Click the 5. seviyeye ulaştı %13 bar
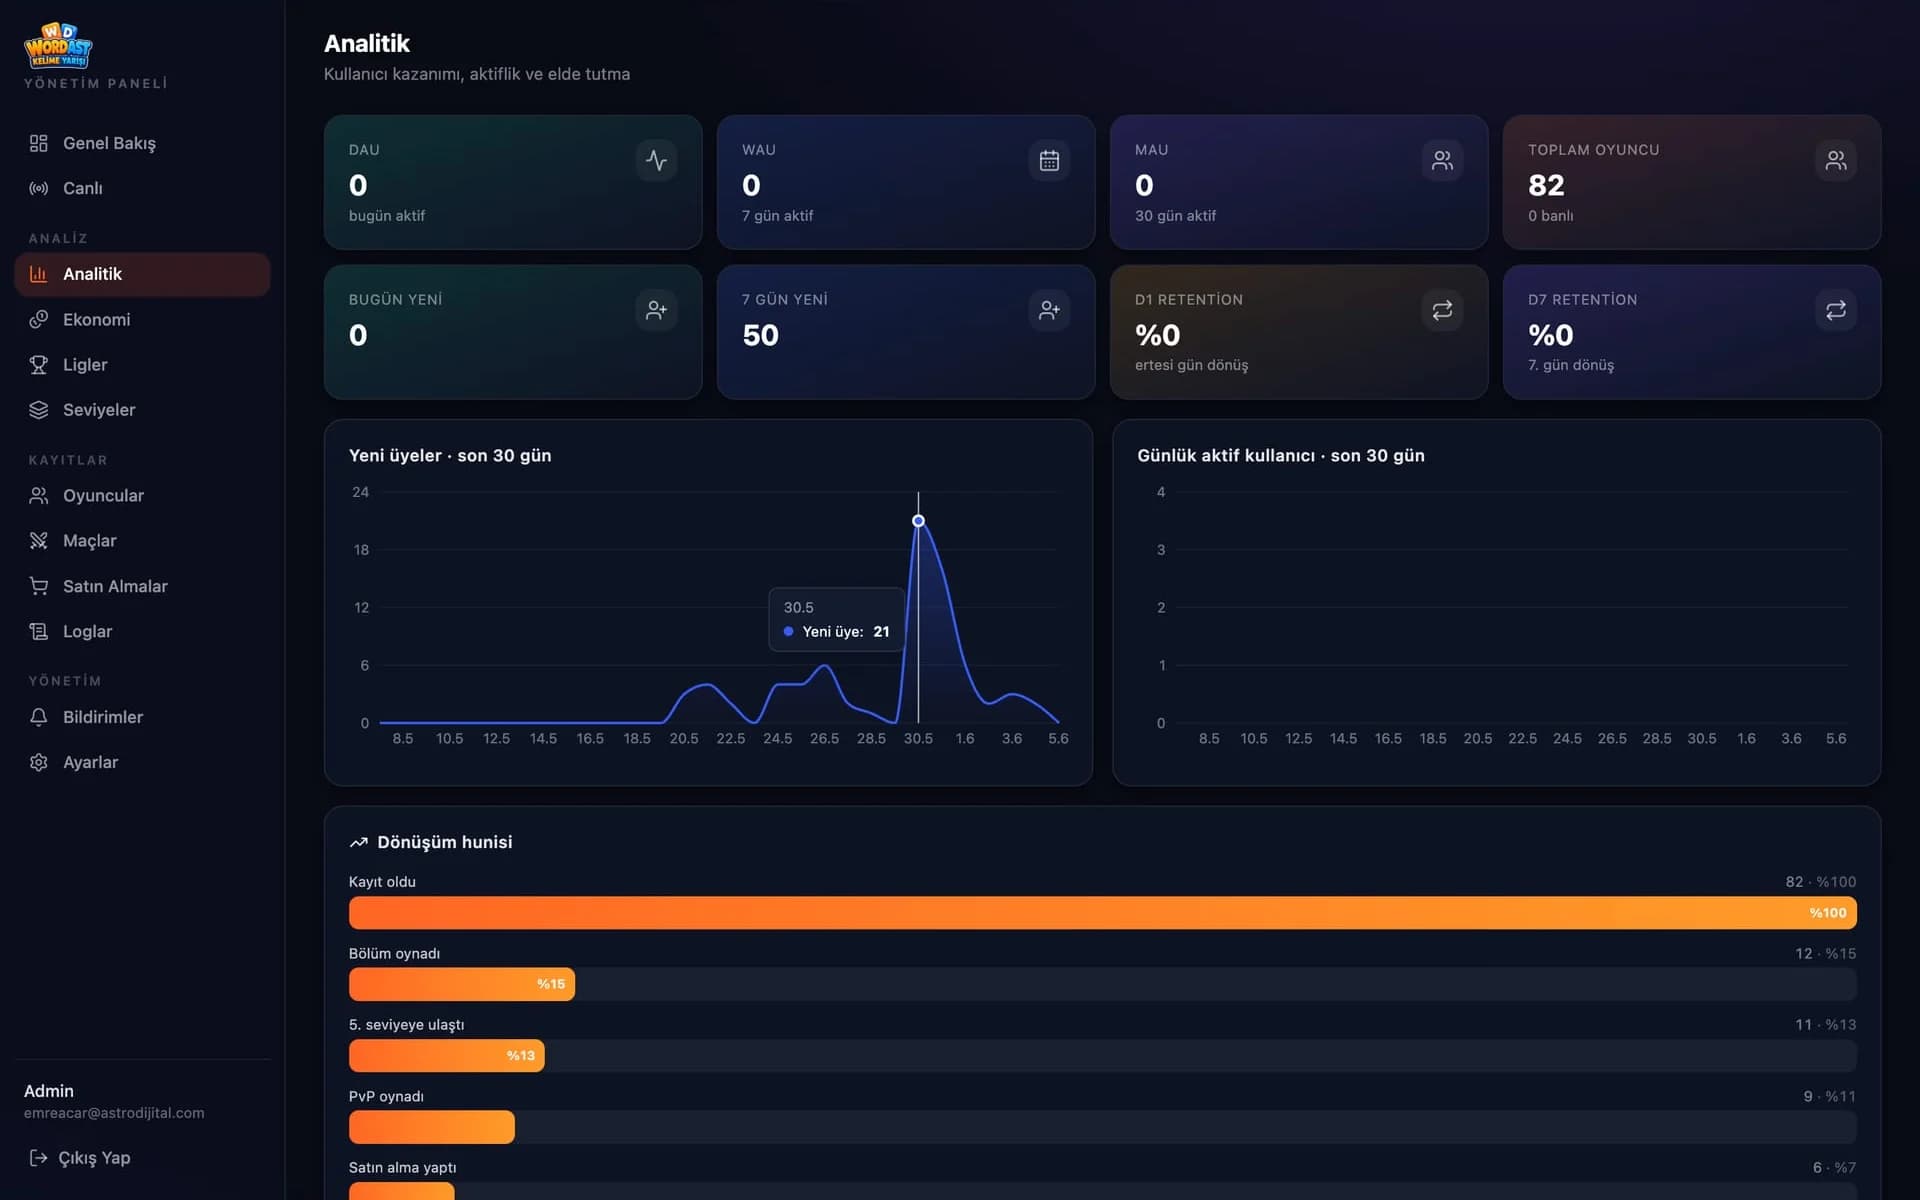The width and height of the screenshot is (1920, 1200). (x=446, y=1055)
